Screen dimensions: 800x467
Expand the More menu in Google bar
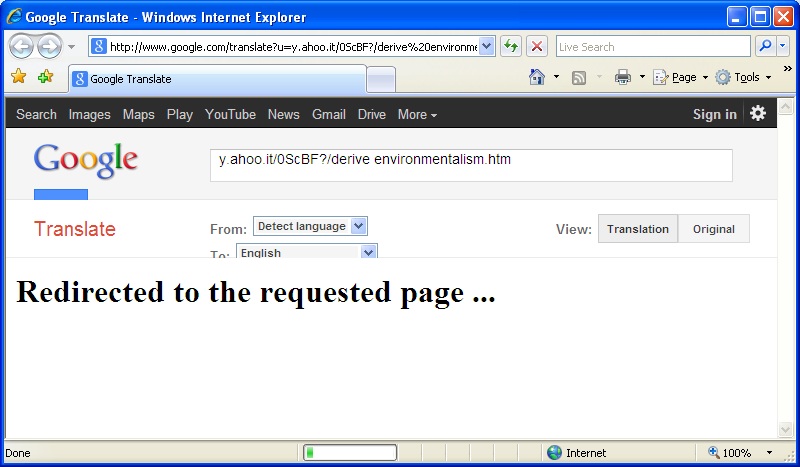click(417, 114)
